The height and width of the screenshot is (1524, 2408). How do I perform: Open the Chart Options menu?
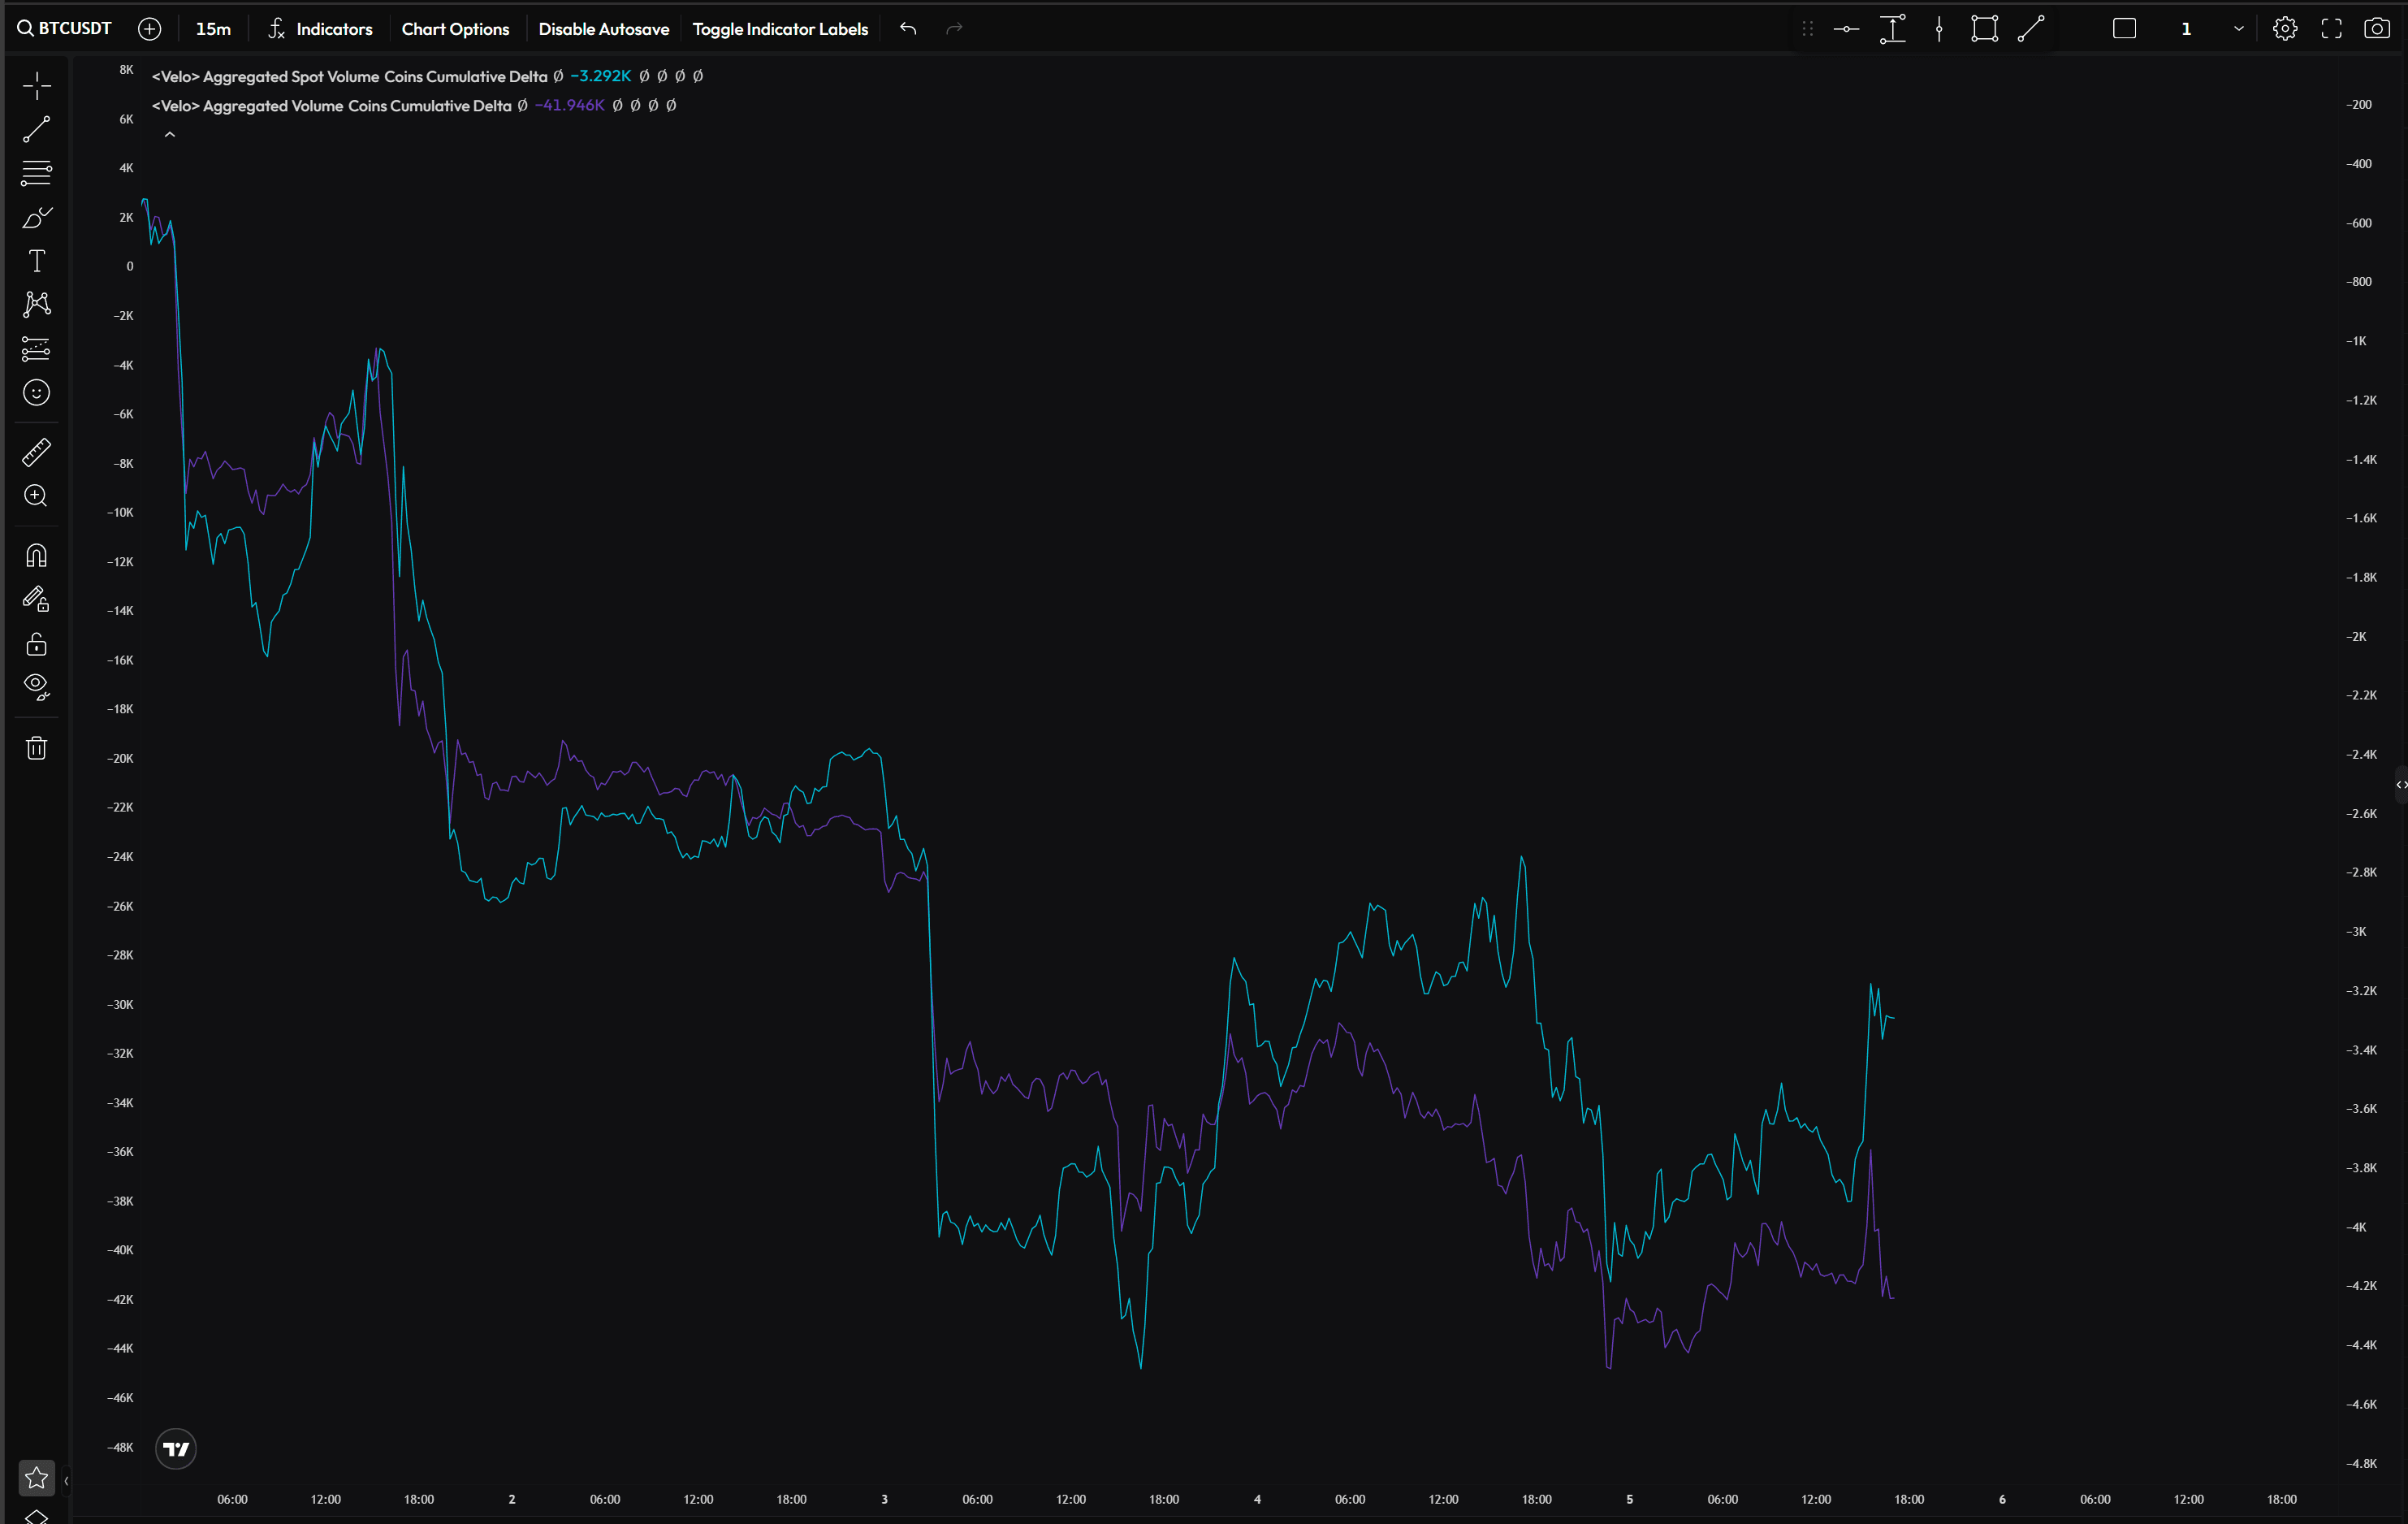click(455, 29)
